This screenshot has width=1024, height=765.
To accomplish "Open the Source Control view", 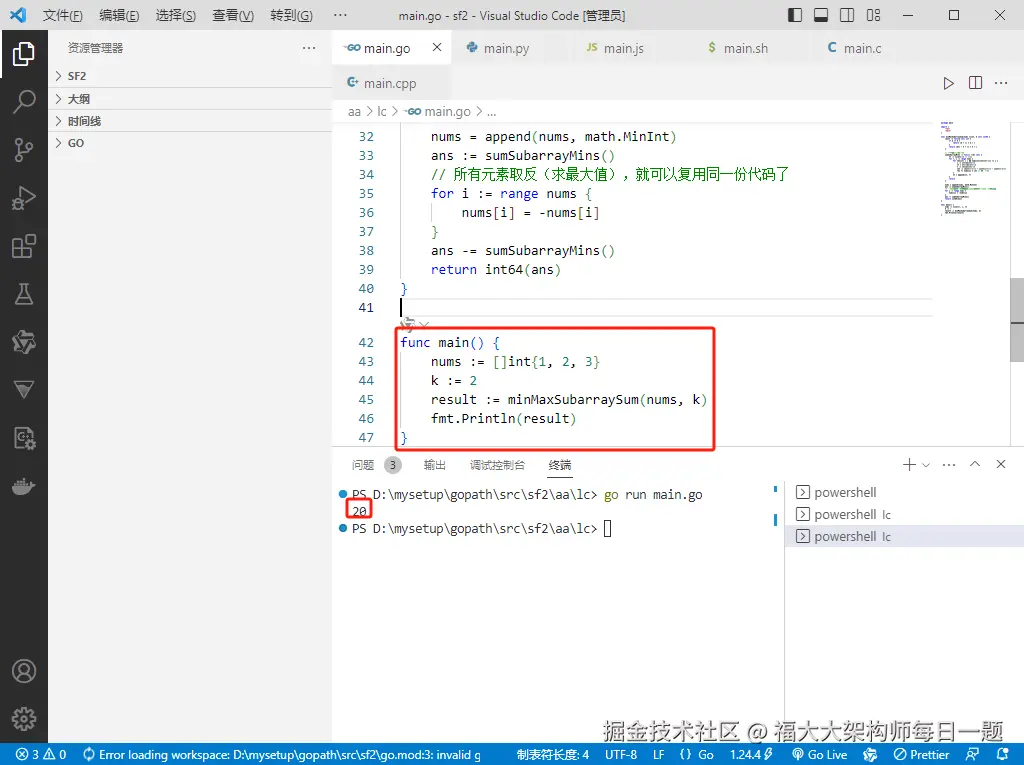I will [x=24, y=150].
